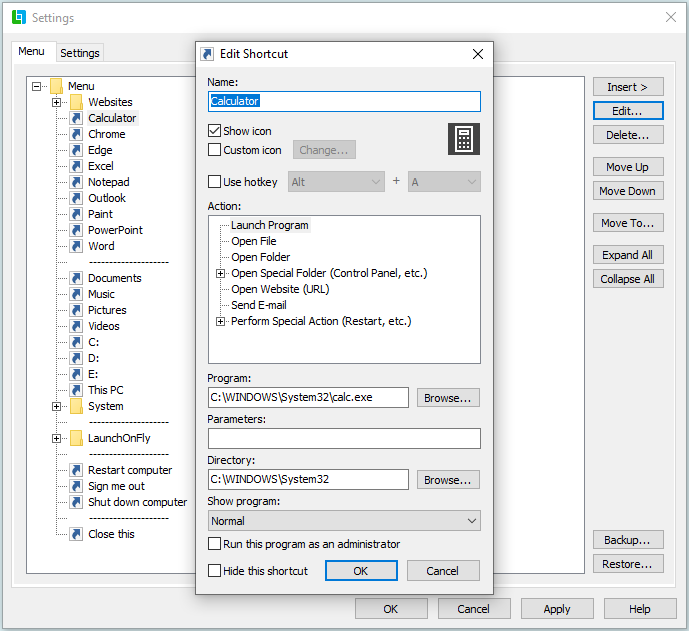Expand the System folder node
Screen dimensions: 689x631
coord(56,406)
